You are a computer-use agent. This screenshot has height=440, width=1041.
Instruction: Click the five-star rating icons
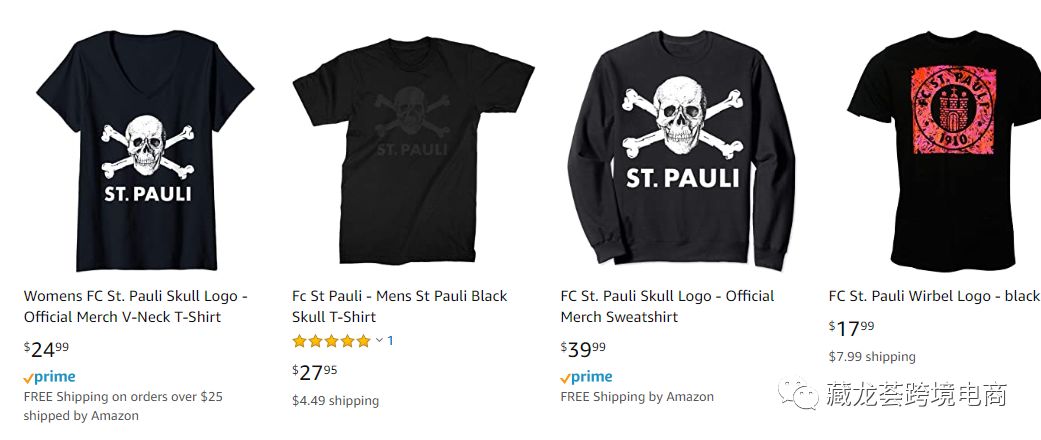(331, 341)
